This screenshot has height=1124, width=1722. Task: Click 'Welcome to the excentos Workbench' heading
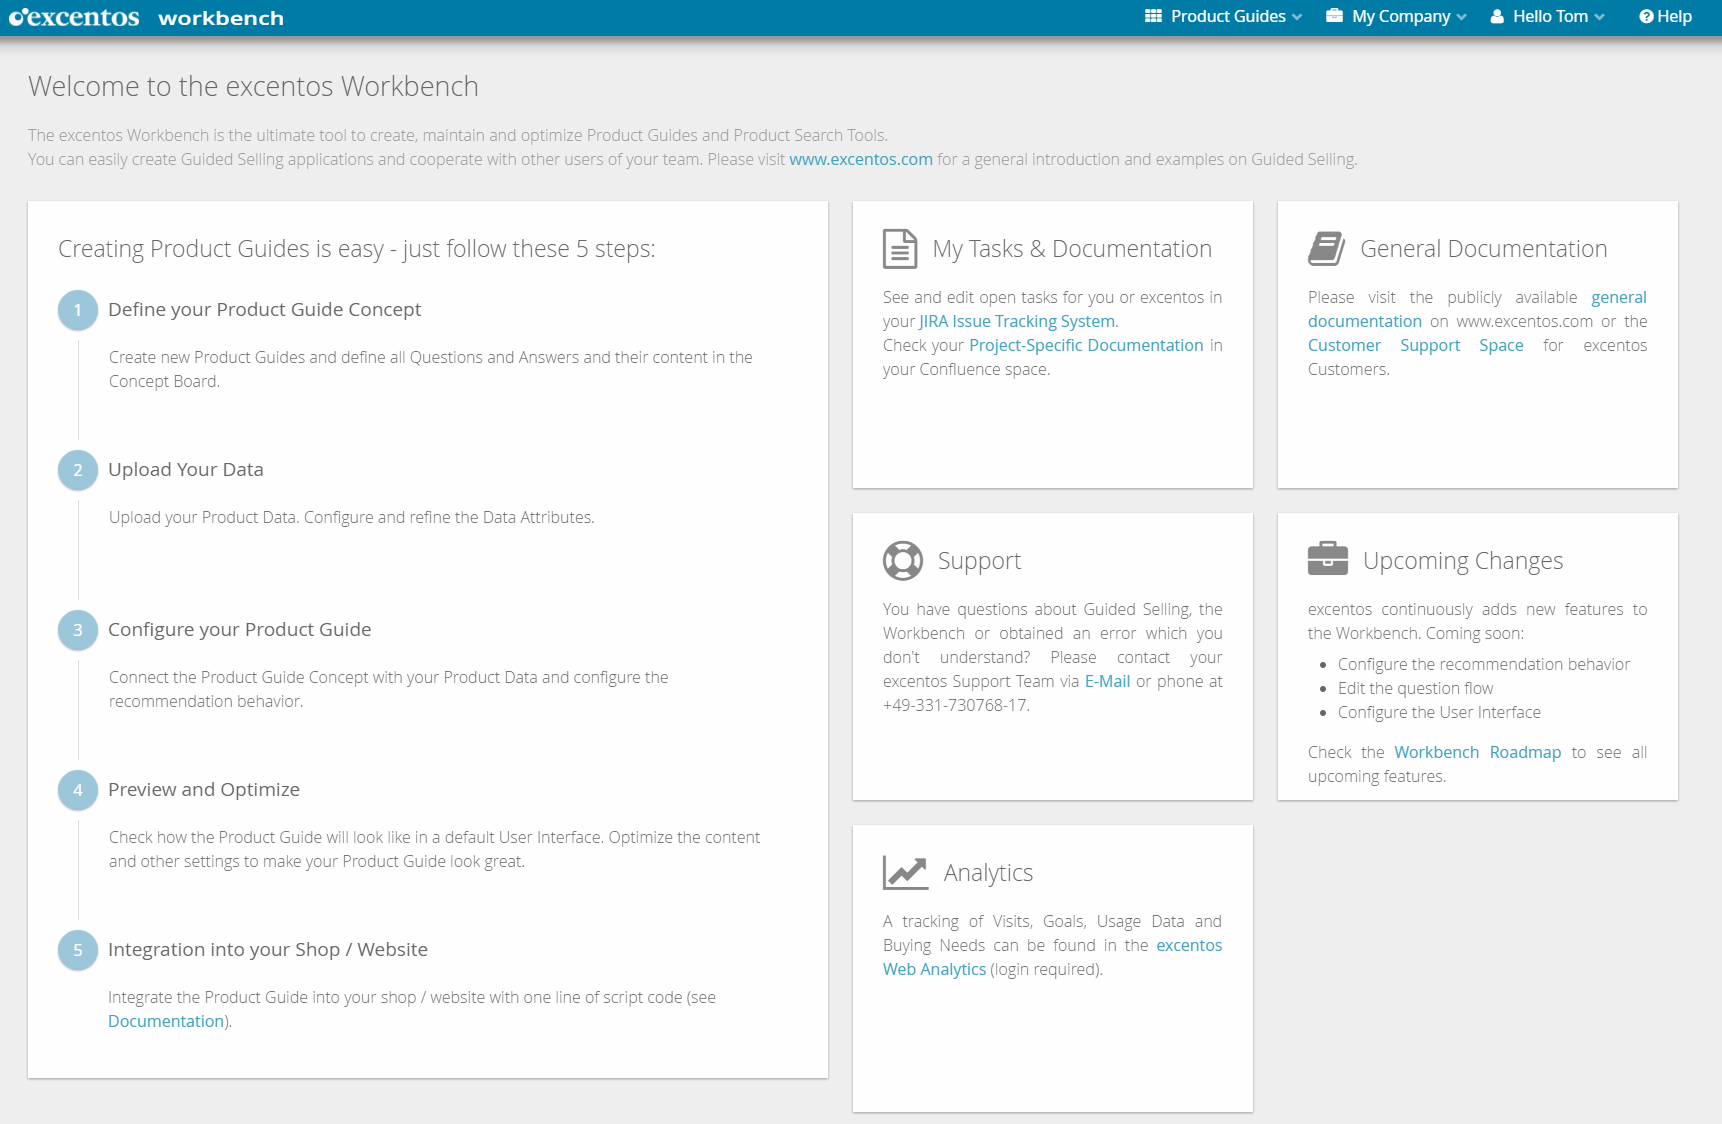click(x=253, y=86)
